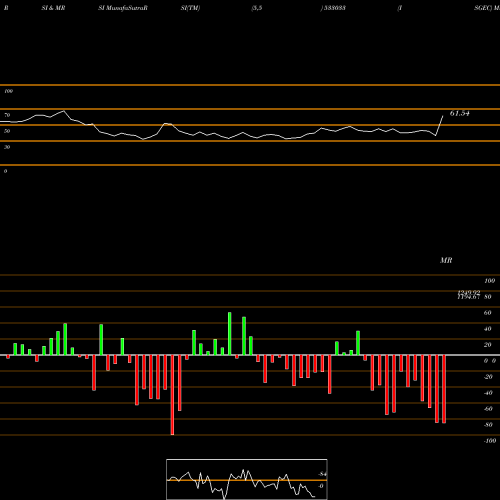Click the 61.54 RSI value label
This screenshot has width=500, height=500.
point(460,113)
